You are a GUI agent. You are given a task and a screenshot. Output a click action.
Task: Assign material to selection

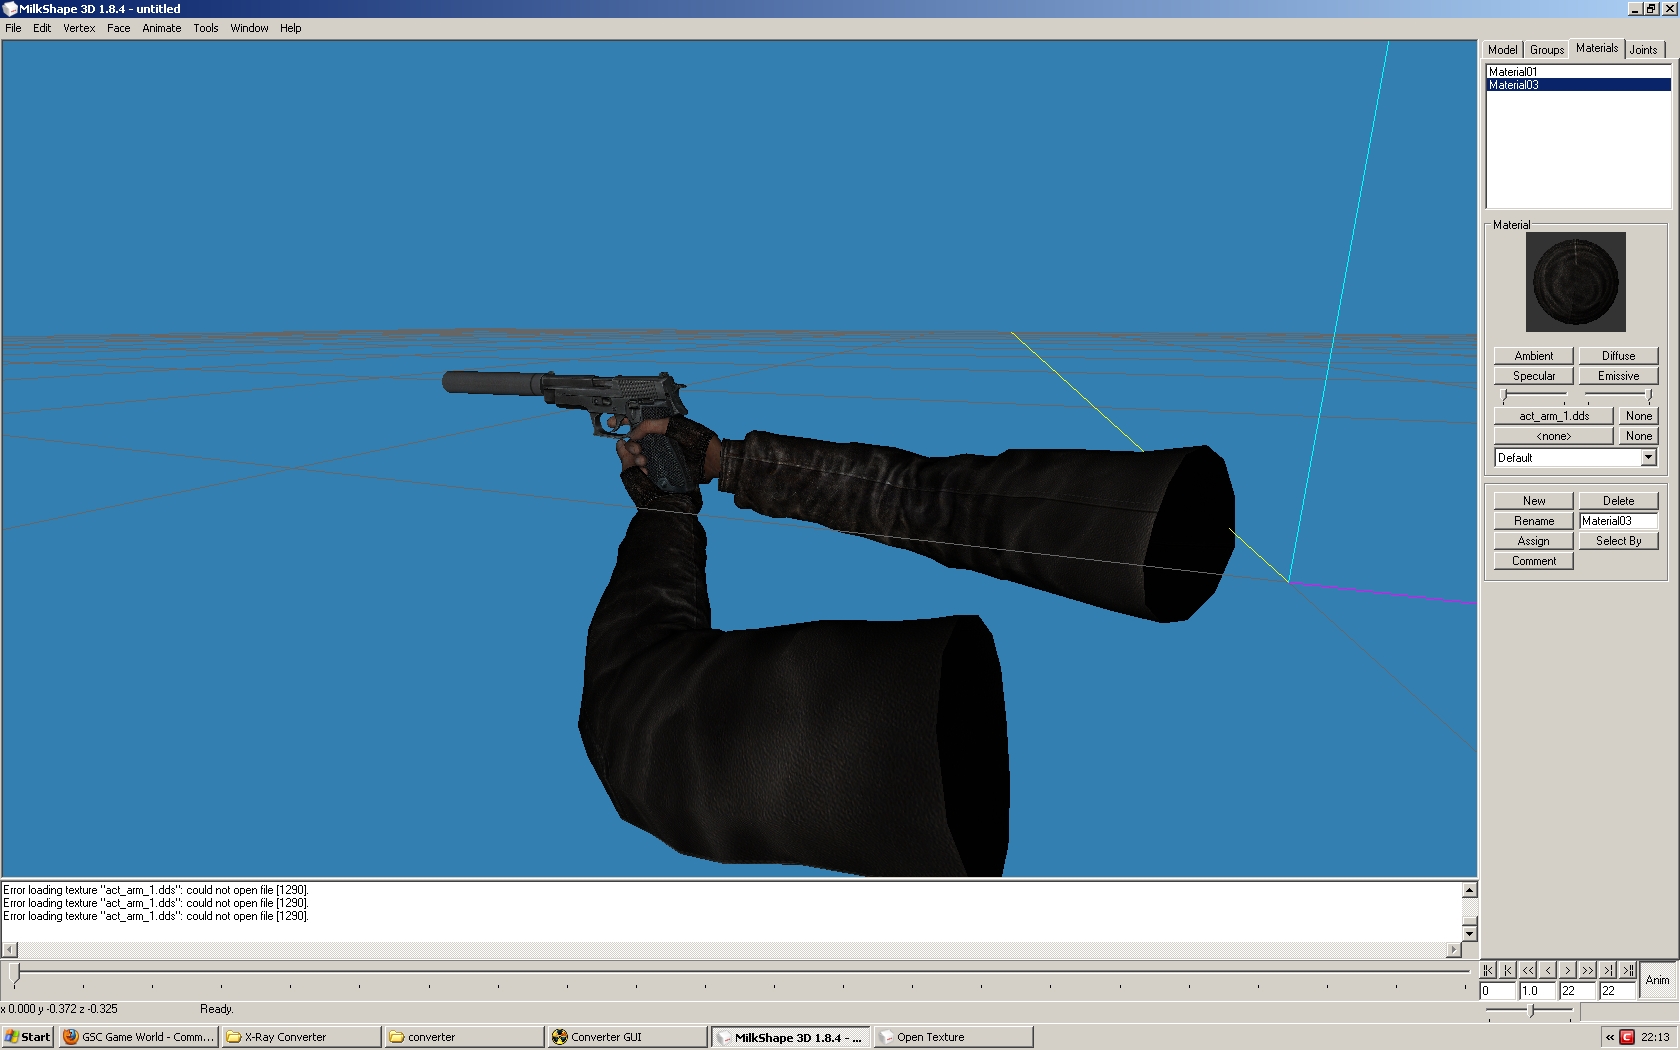click(1533, 541)
